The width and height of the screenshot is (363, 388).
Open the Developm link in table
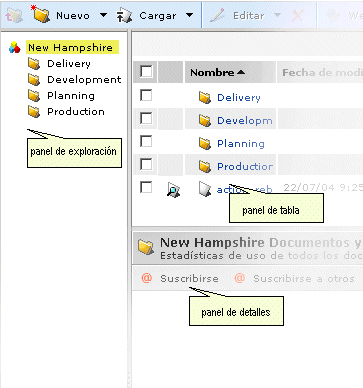pos(245,120)
